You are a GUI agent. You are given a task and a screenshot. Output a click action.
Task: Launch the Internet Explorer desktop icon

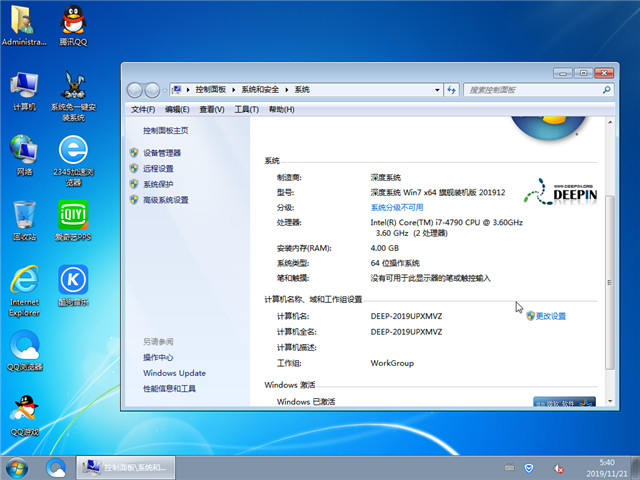click(x=24, y=291)
